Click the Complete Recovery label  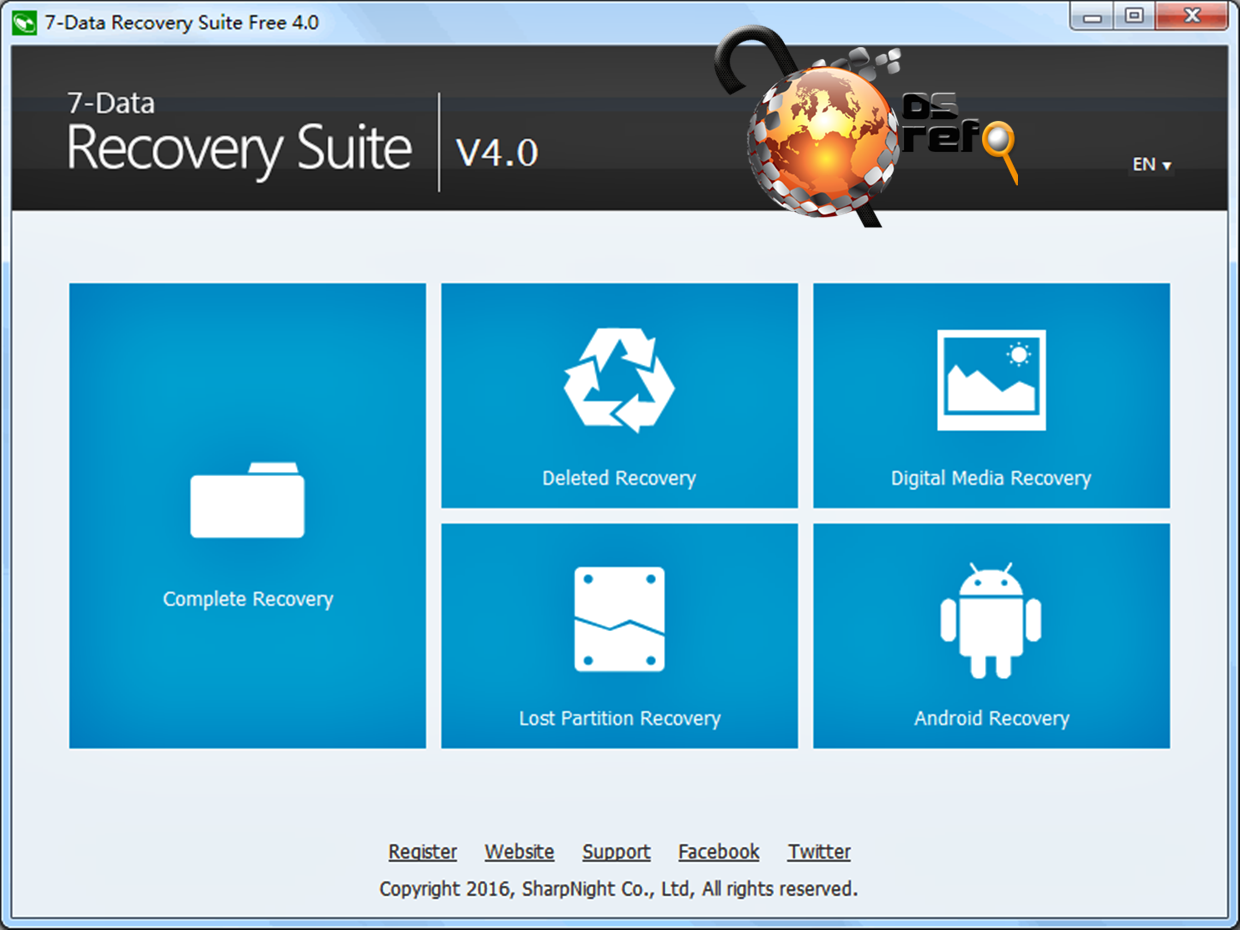(x=248, y=599)
